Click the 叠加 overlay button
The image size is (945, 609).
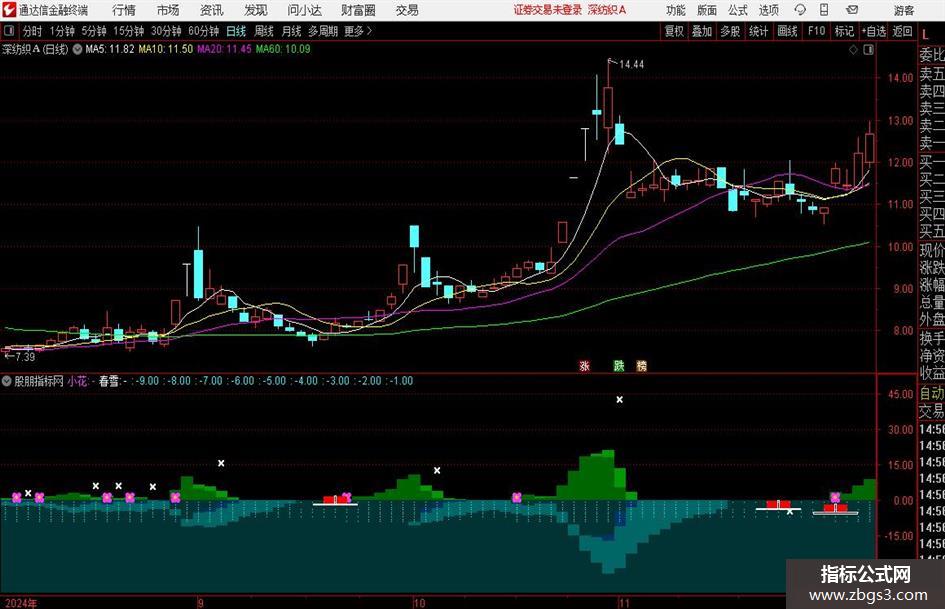tap(702, 31)
